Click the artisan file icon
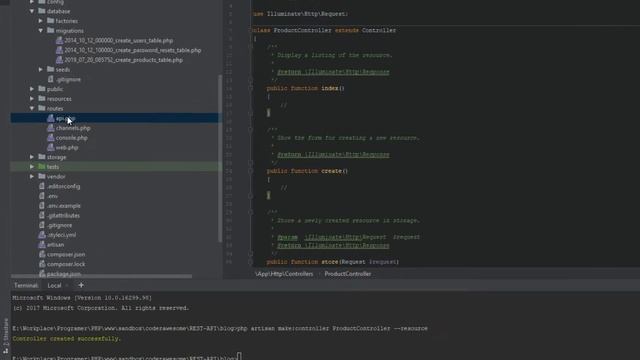 tap(42, 244)
